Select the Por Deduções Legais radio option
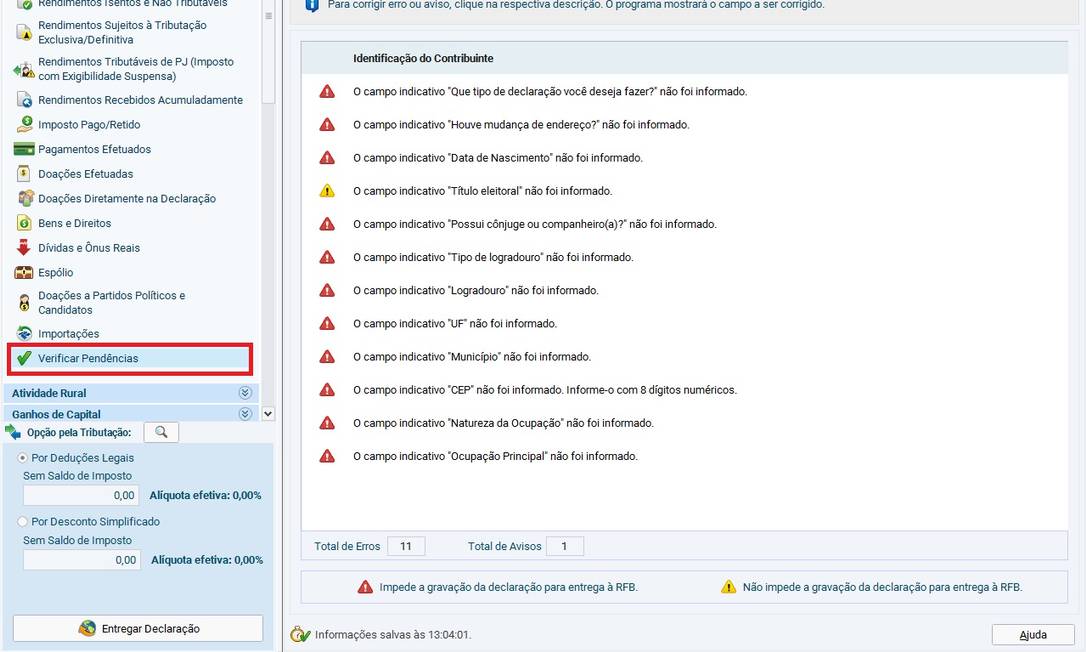Image resolution: width=1086 pixels, height=652 pixels. tap(23, 457)
